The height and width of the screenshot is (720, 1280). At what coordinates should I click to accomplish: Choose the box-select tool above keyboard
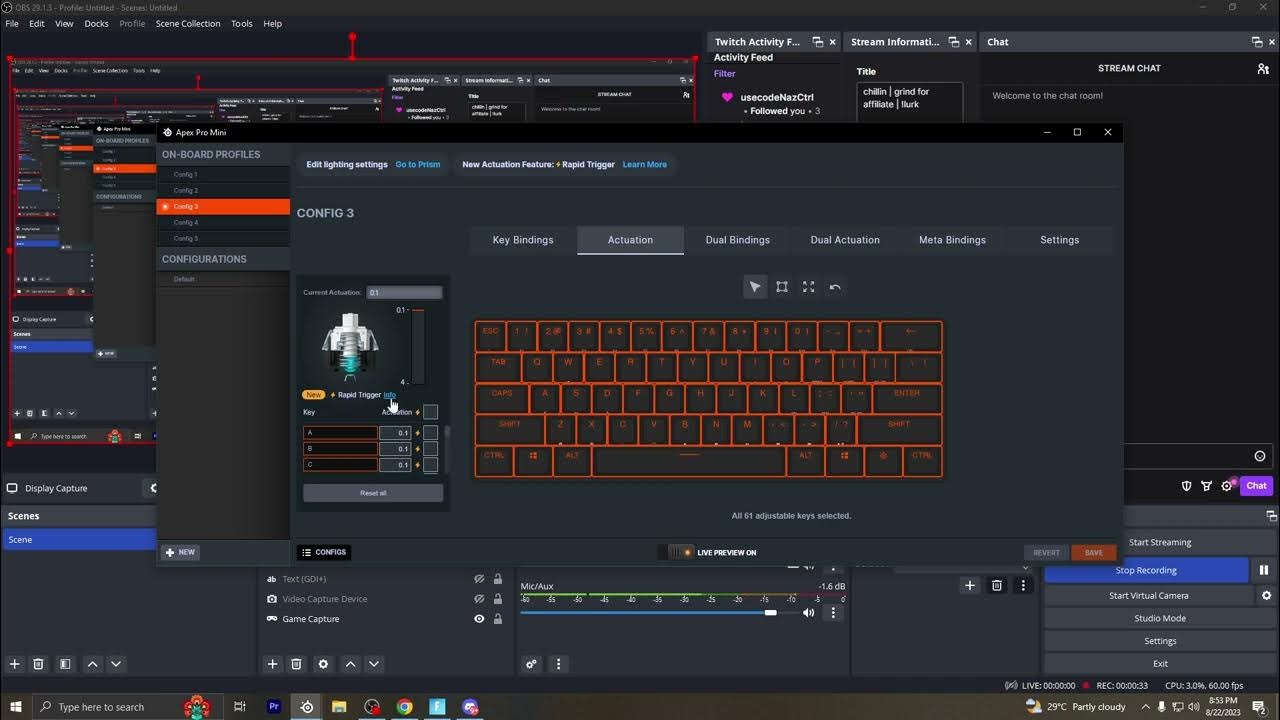782,287
